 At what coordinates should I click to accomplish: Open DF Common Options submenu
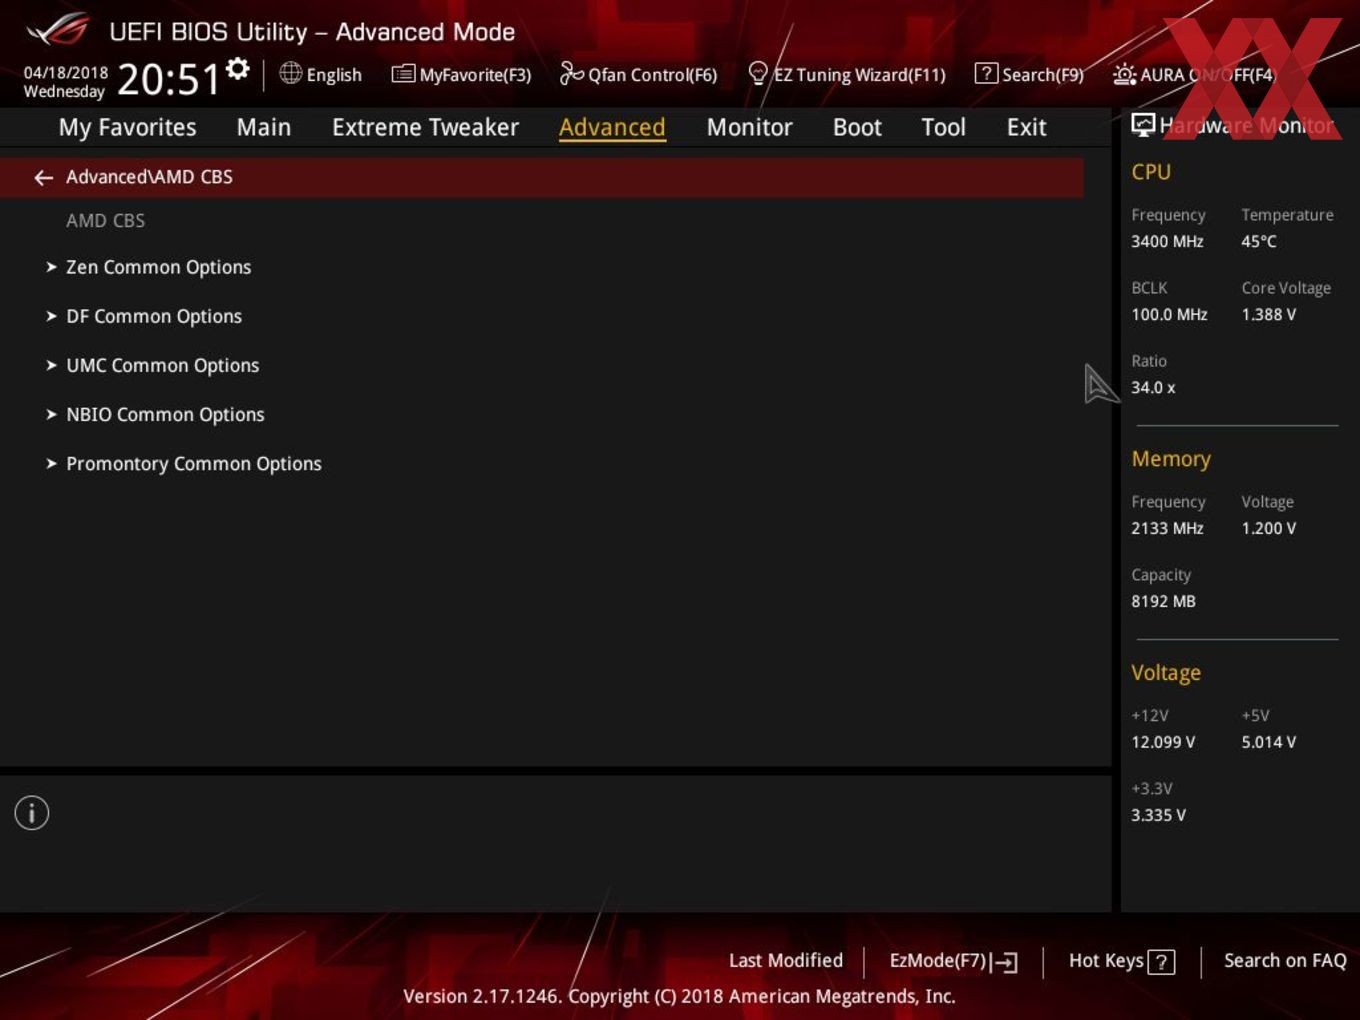(x=154, y=316)
